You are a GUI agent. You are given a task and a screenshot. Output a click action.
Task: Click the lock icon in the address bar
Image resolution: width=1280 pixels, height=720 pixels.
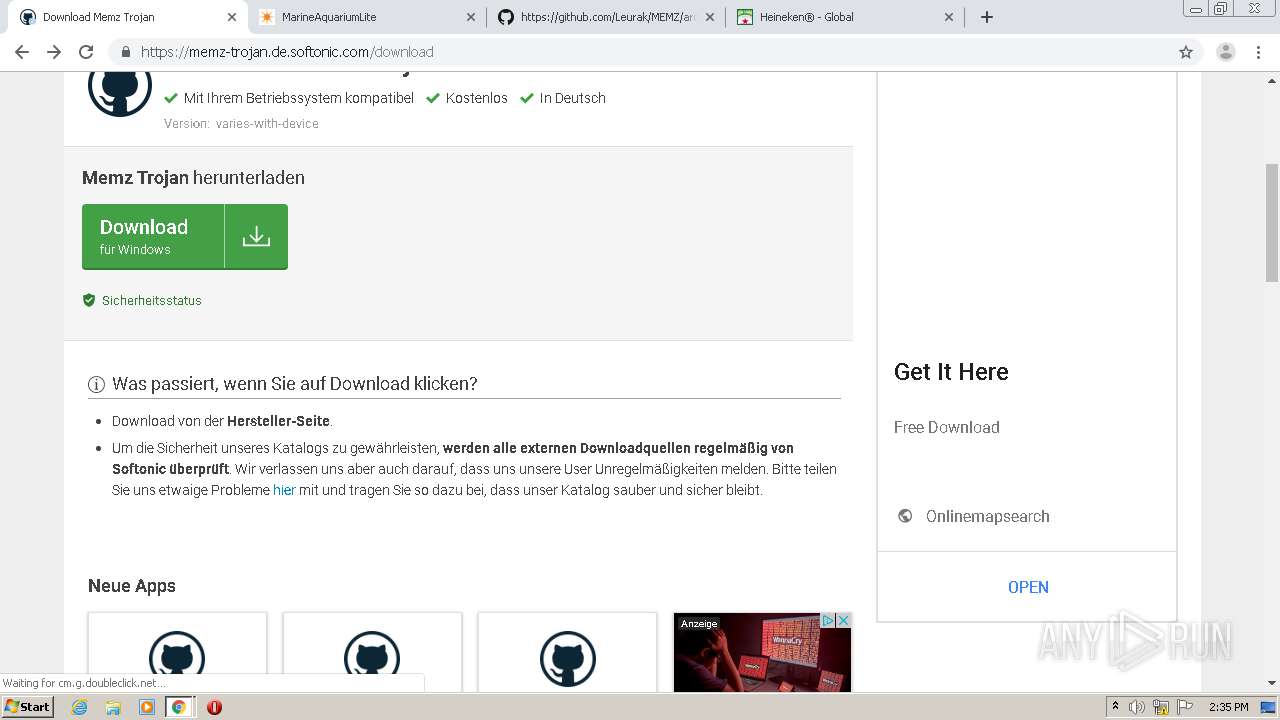[x=125, y=52]
